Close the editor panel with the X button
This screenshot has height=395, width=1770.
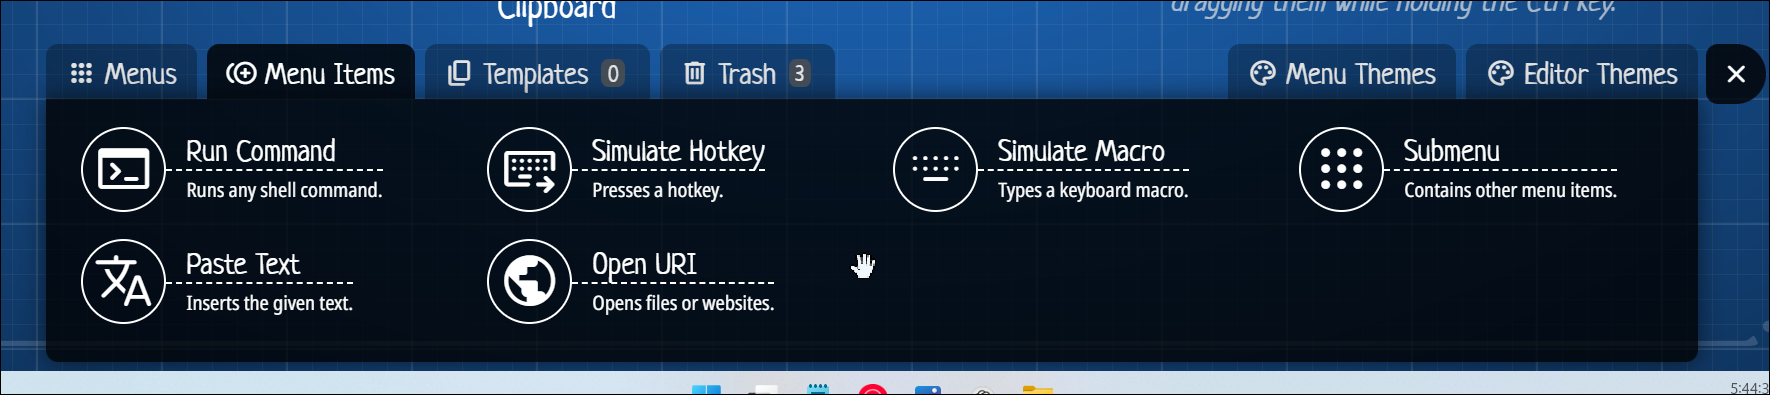(1736, 74)
